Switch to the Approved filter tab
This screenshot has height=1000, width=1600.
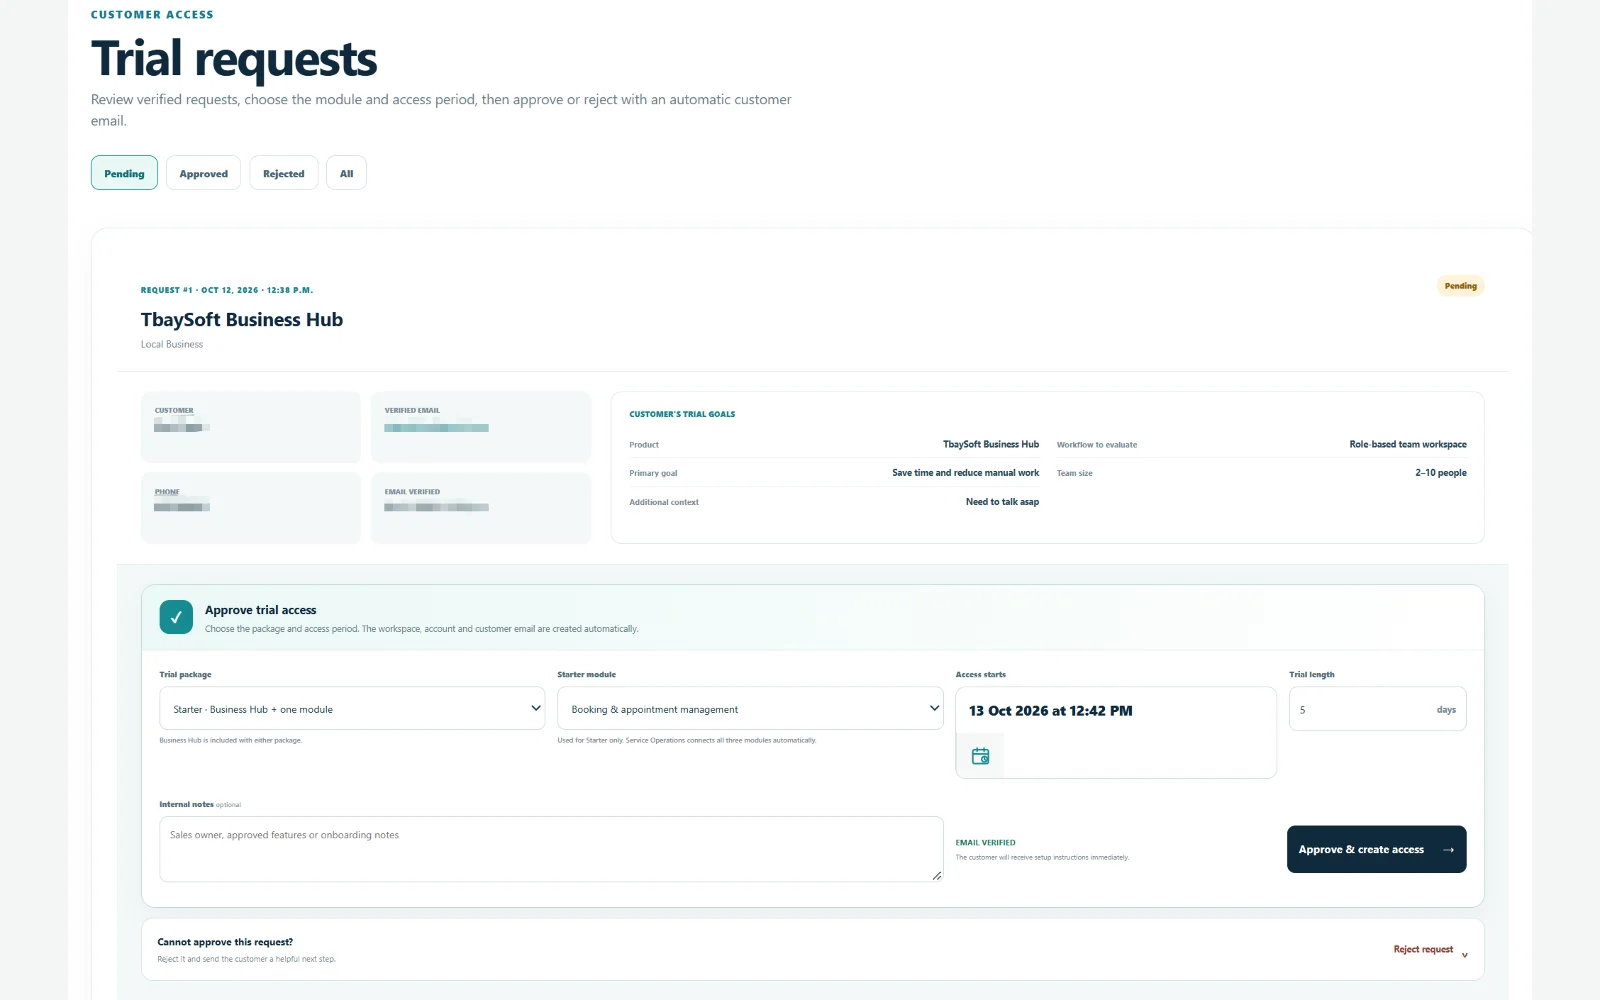tap(204, 173)
